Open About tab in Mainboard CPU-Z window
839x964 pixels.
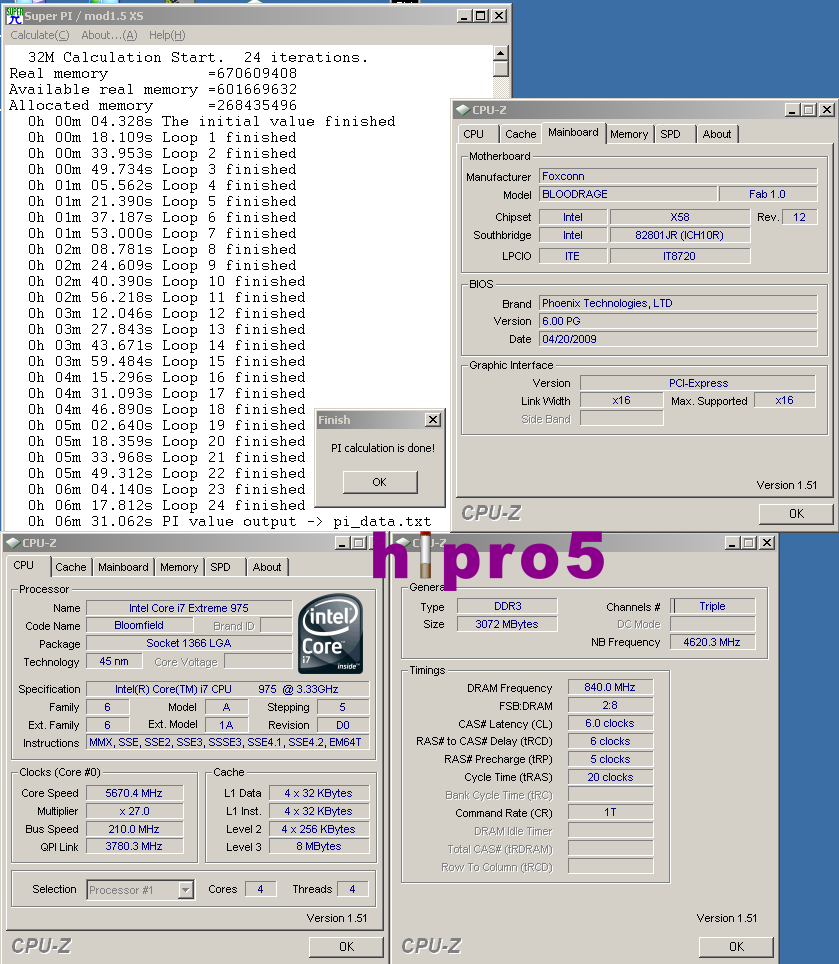click(x=717, y=134)
